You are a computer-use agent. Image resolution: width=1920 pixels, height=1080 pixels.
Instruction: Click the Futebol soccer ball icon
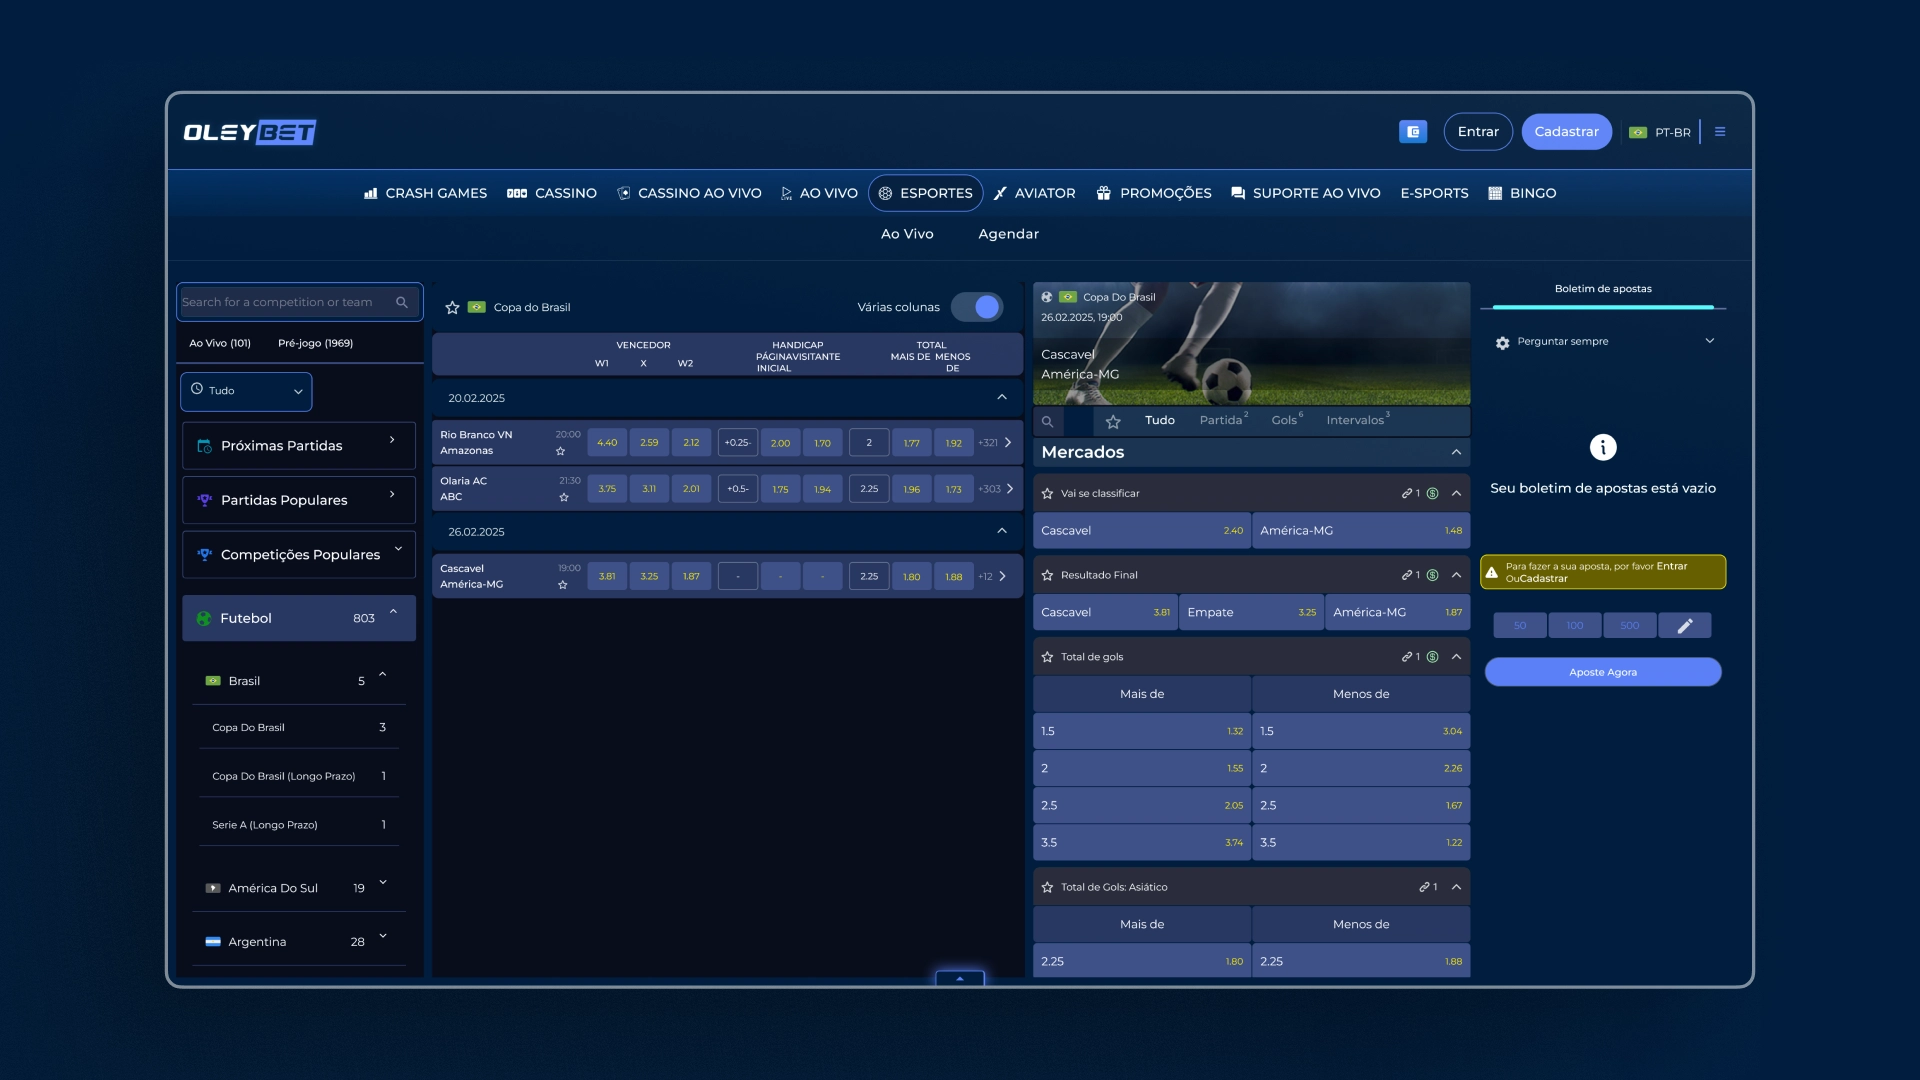click(x=204, y=619)
